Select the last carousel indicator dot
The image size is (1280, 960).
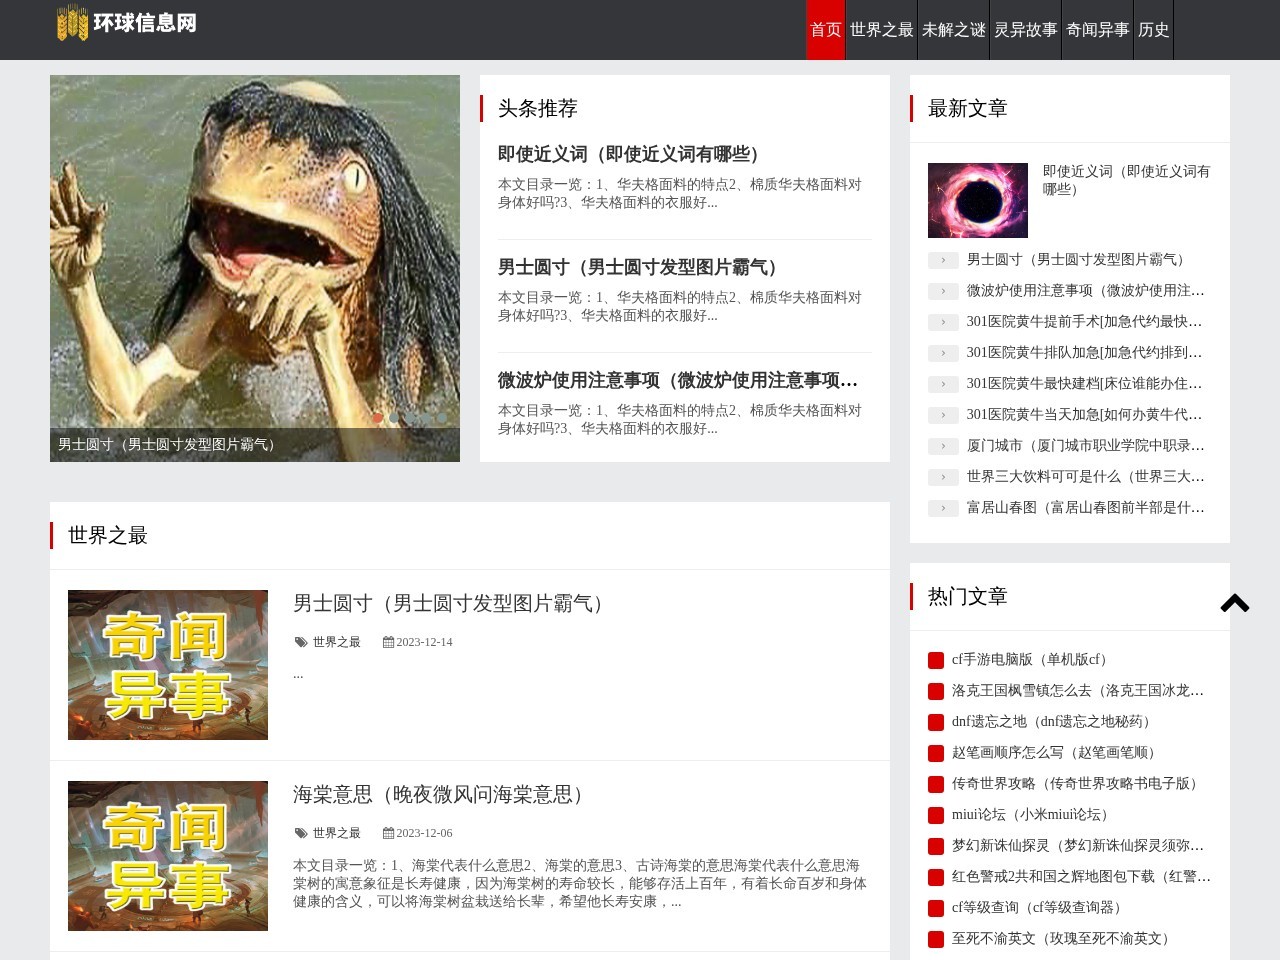point(441,418)
